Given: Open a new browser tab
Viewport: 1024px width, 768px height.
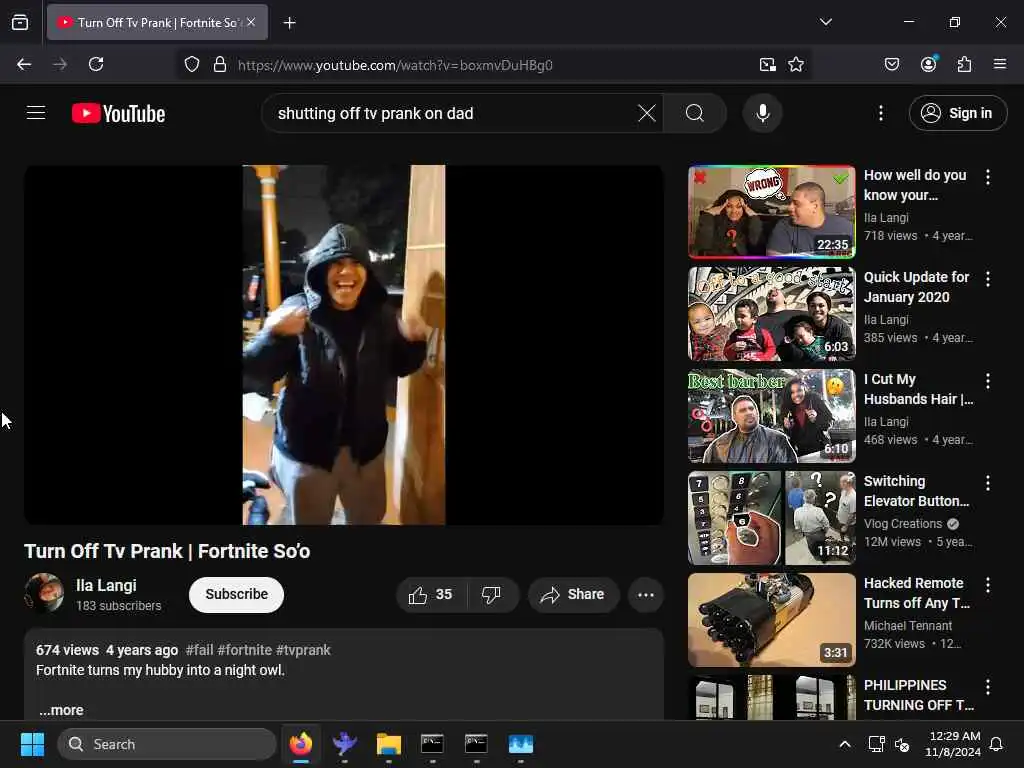Looking at the screenshot, I should coord(289,23).
